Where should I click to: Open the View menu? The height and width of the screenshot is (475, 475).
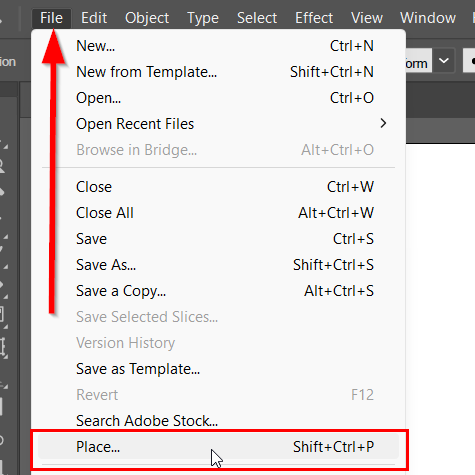[x=367, y=18]
